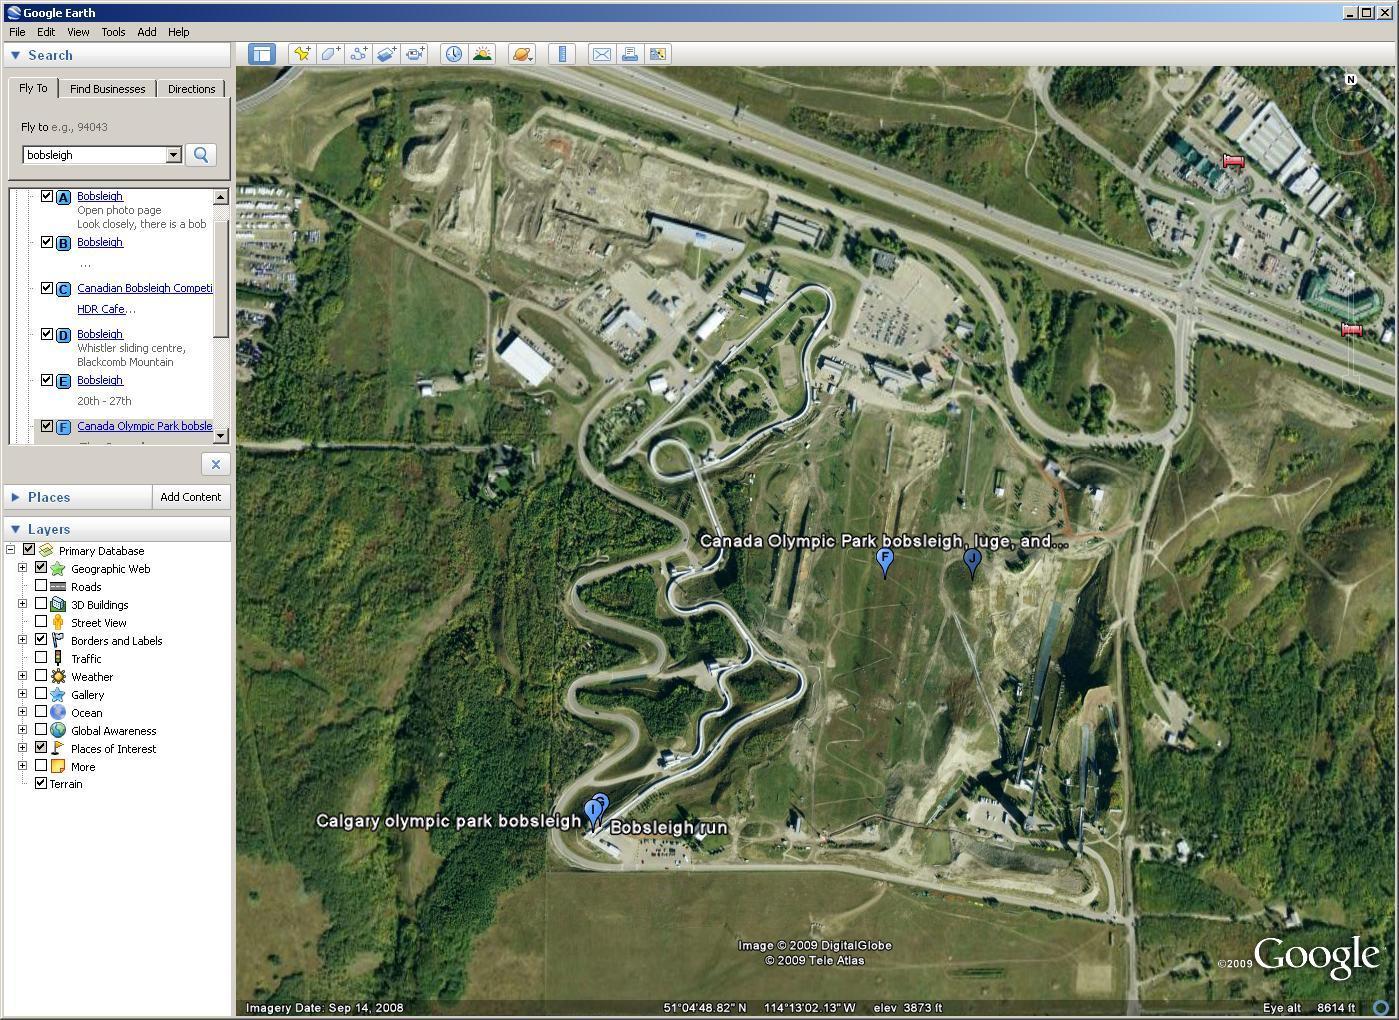The image size is (1399, 1020).
Task: Click the search results vertical scrollbar thumb
Action: 221,280
